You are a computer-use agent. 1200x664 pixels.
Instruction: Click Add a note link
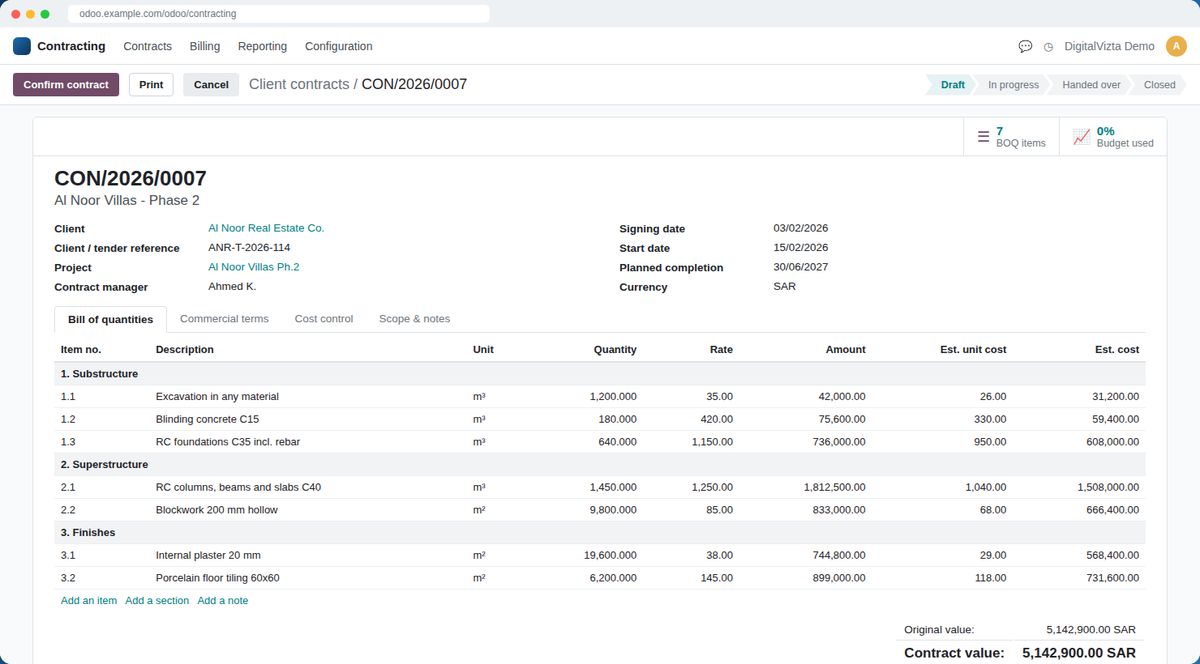(x=223, y=601)
